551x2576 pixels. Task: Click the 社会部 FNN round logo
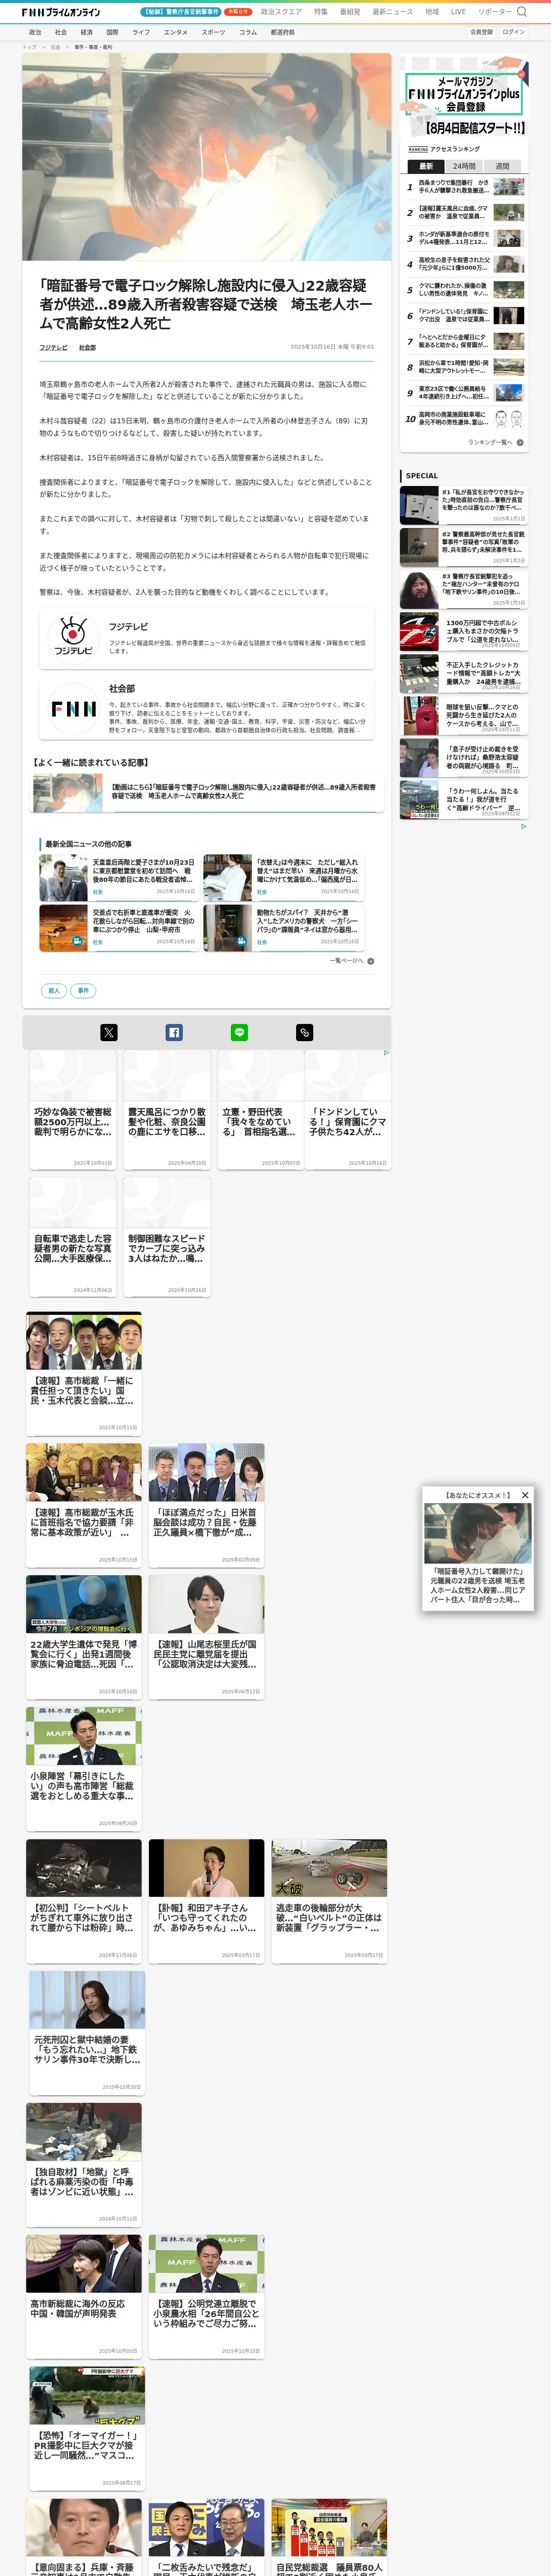tap(73, 708)
